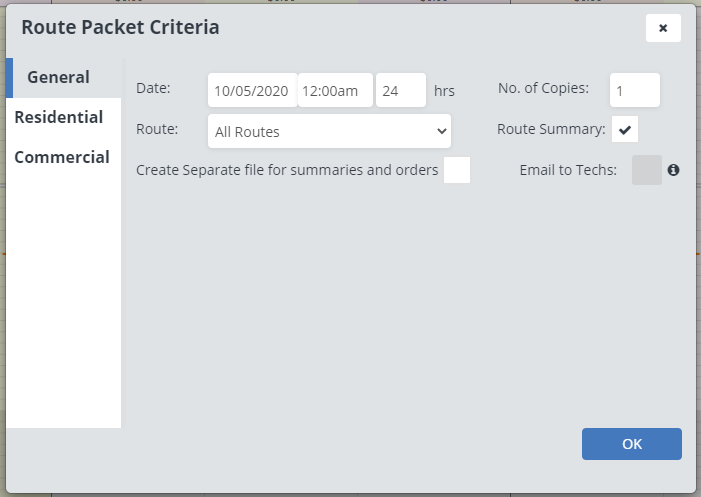Switch to the General tab
Screen dimensions: 701x497
pos(58,77)
